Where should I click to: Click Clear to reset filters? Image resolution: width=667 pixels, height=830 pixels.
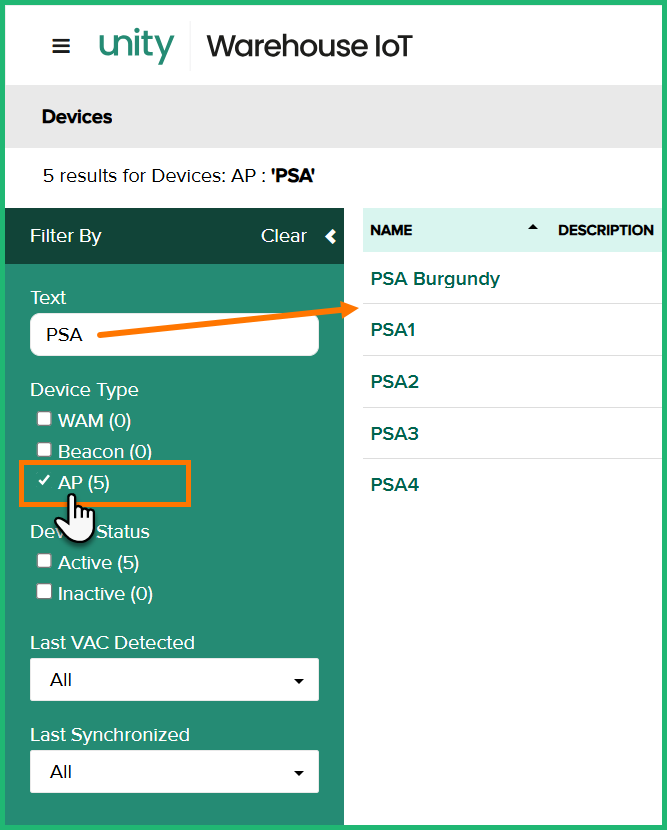tap(283, 236)
